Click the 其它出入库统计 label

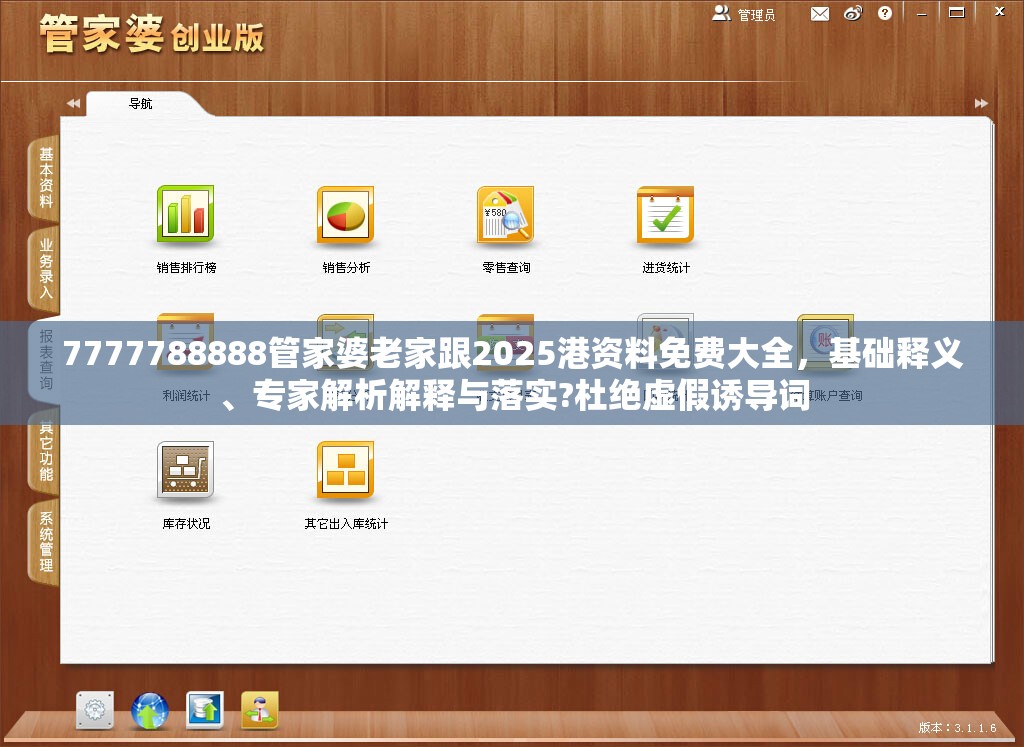346,524
